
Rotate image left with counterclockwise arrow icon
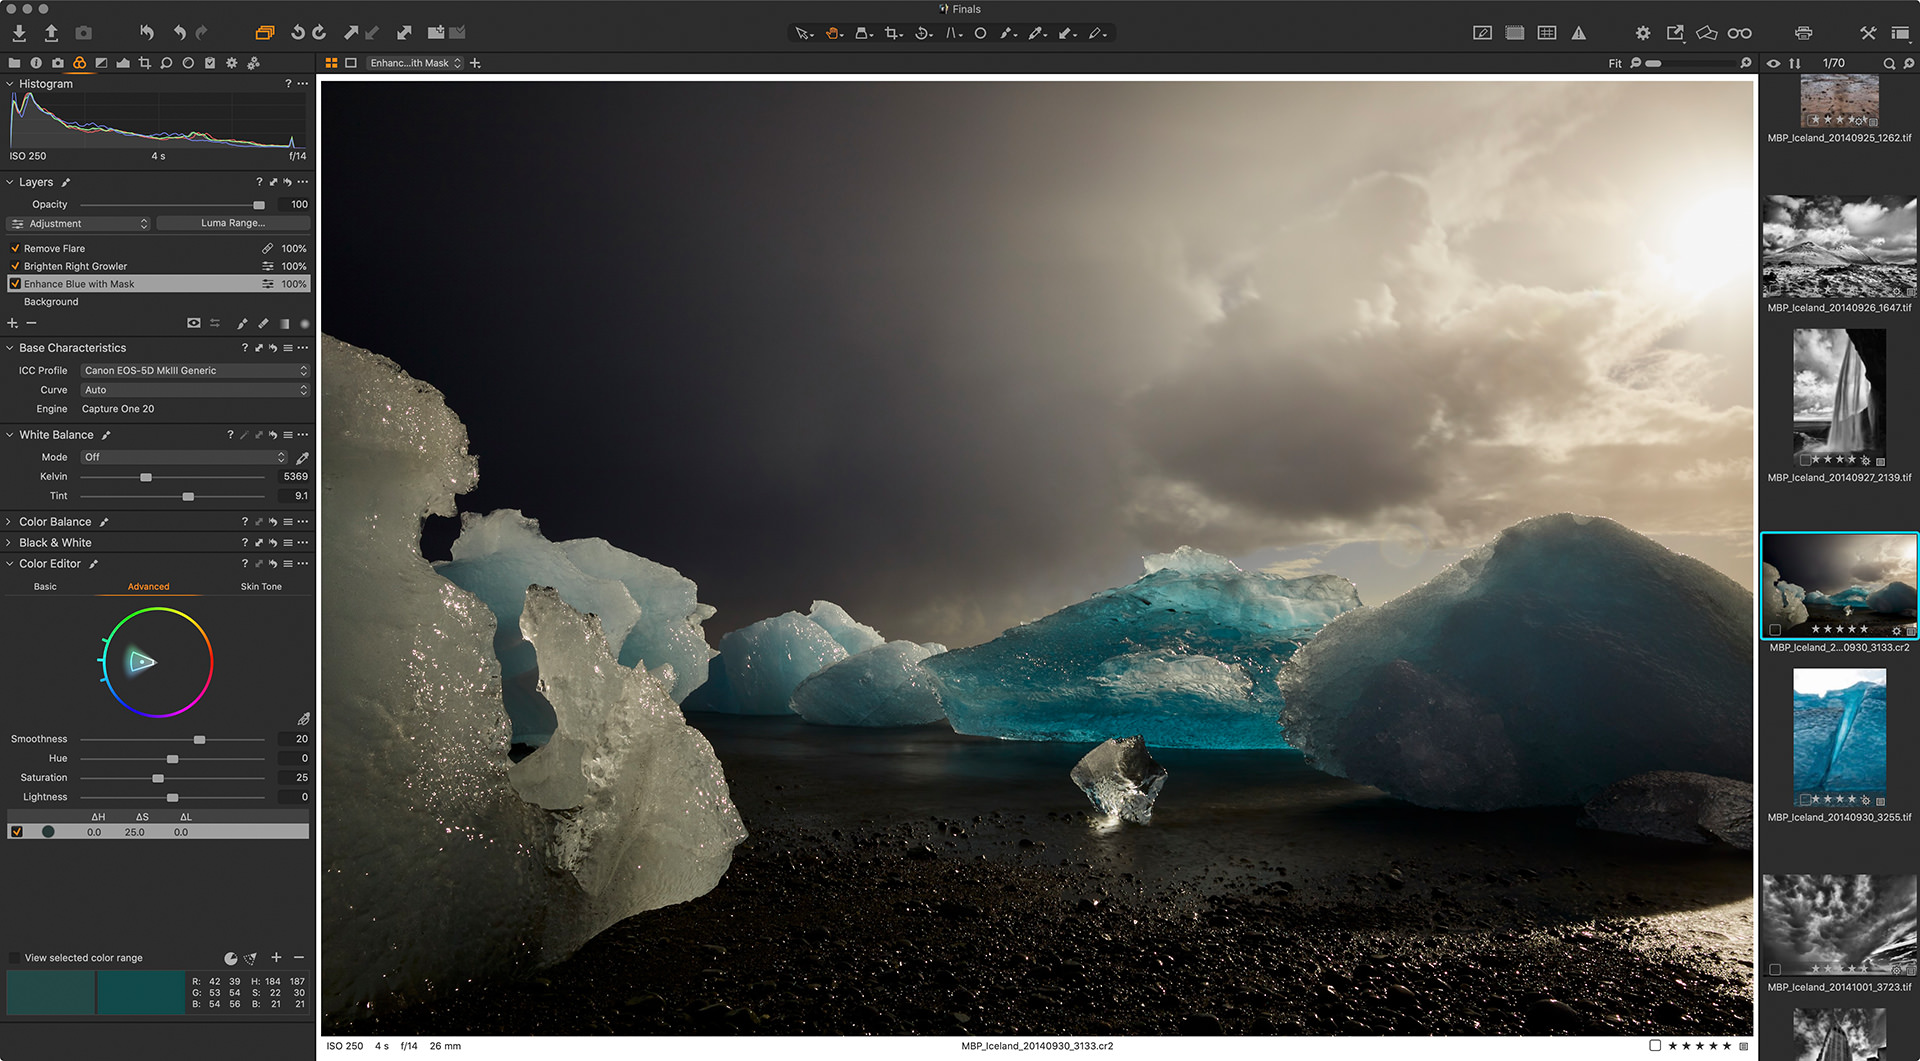coord(297,33)
